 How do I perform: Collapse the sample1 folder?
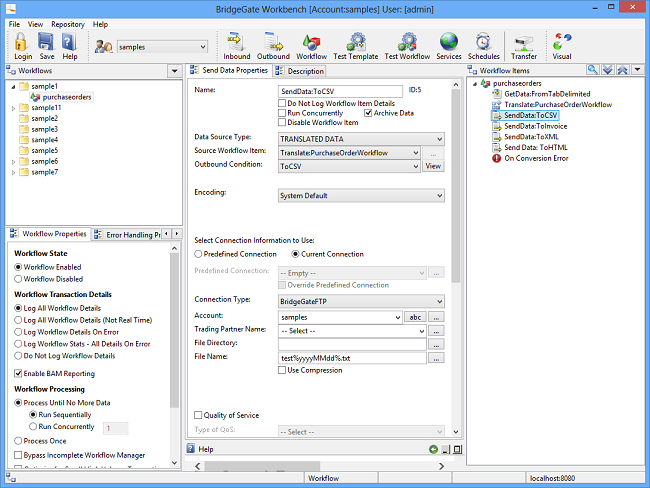(13, 87)
